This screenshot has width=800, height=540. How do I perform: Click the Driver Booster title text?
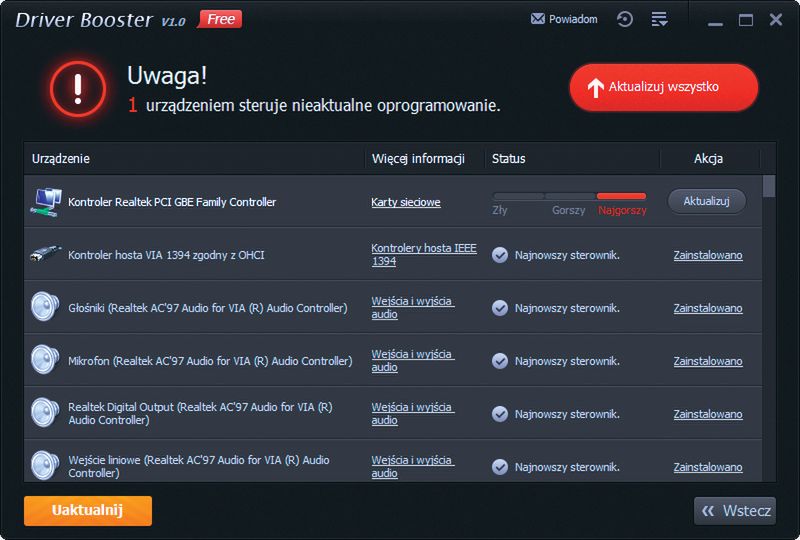pyautogui.click(x=84, y=20)
